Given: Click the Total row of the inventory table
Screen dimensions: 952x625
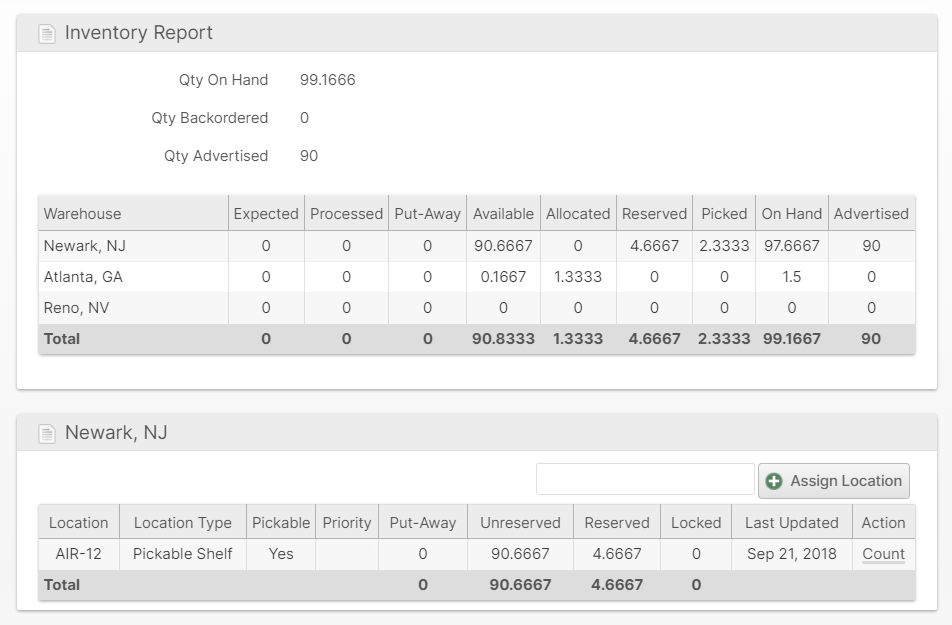Looking at the screenshot, I should 62,338.
